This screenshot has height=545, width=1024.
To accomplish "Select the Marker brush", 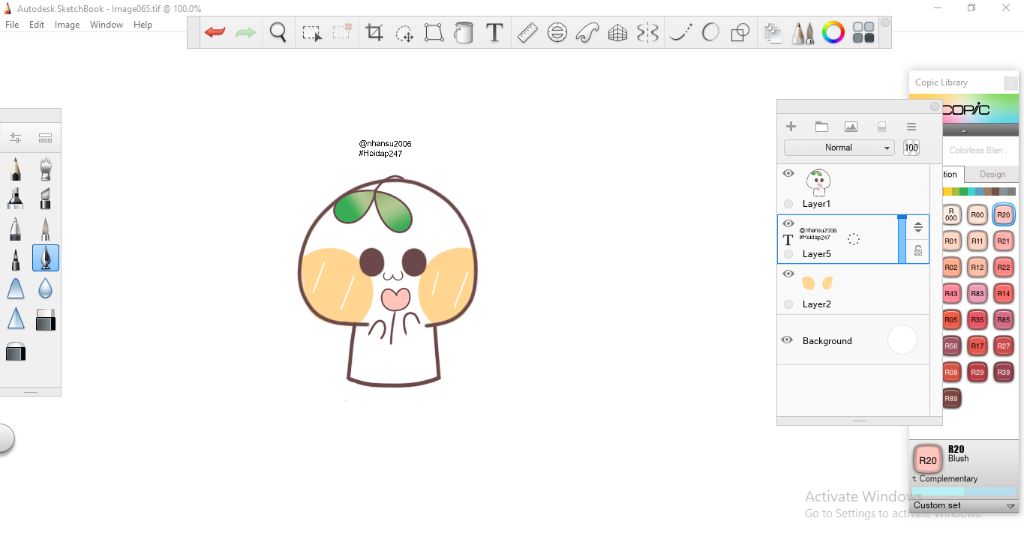I will pyautogui.click(x=16, y=198).
